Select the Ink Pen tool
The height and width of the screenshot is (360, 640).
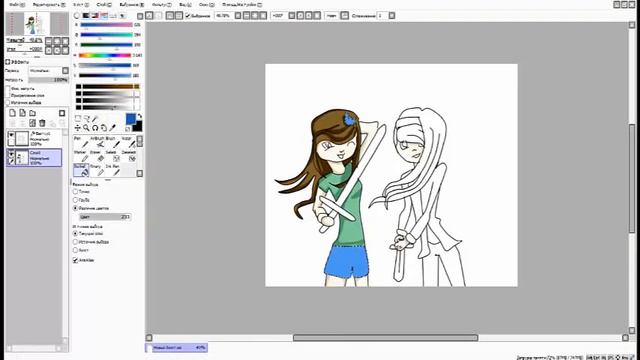113,170
